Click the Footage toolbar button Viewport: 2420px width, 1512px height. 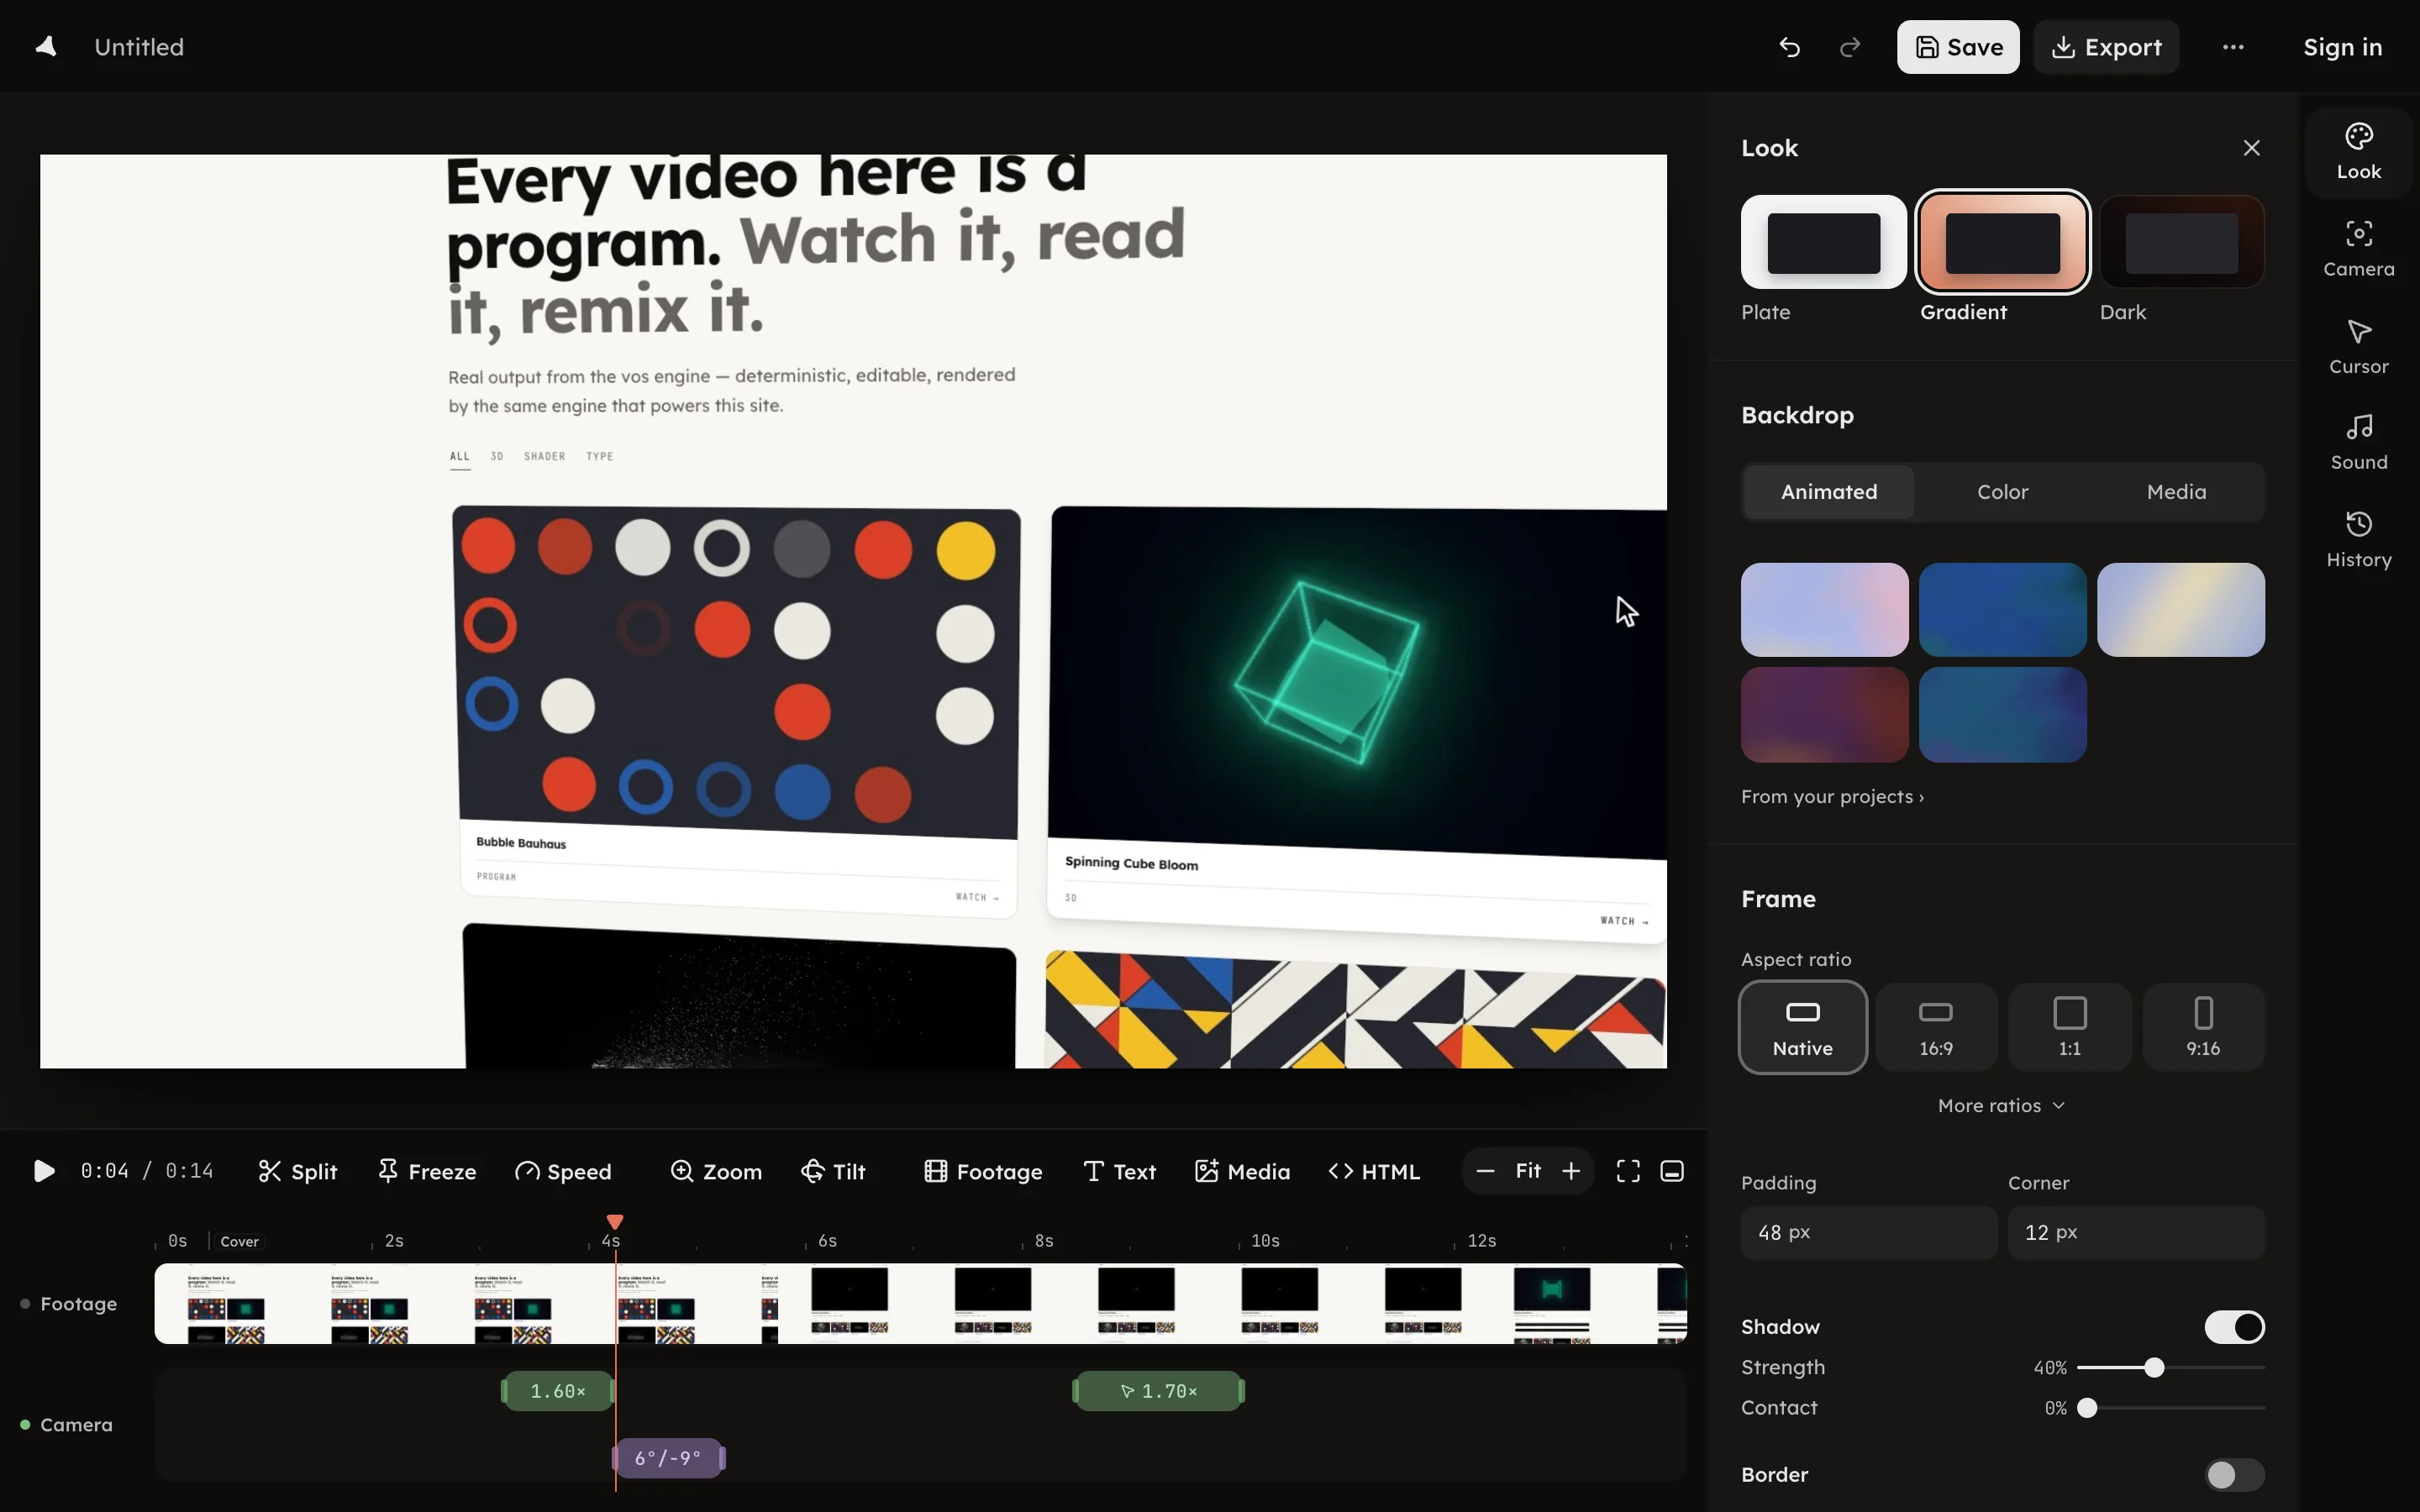point(983,1171)
